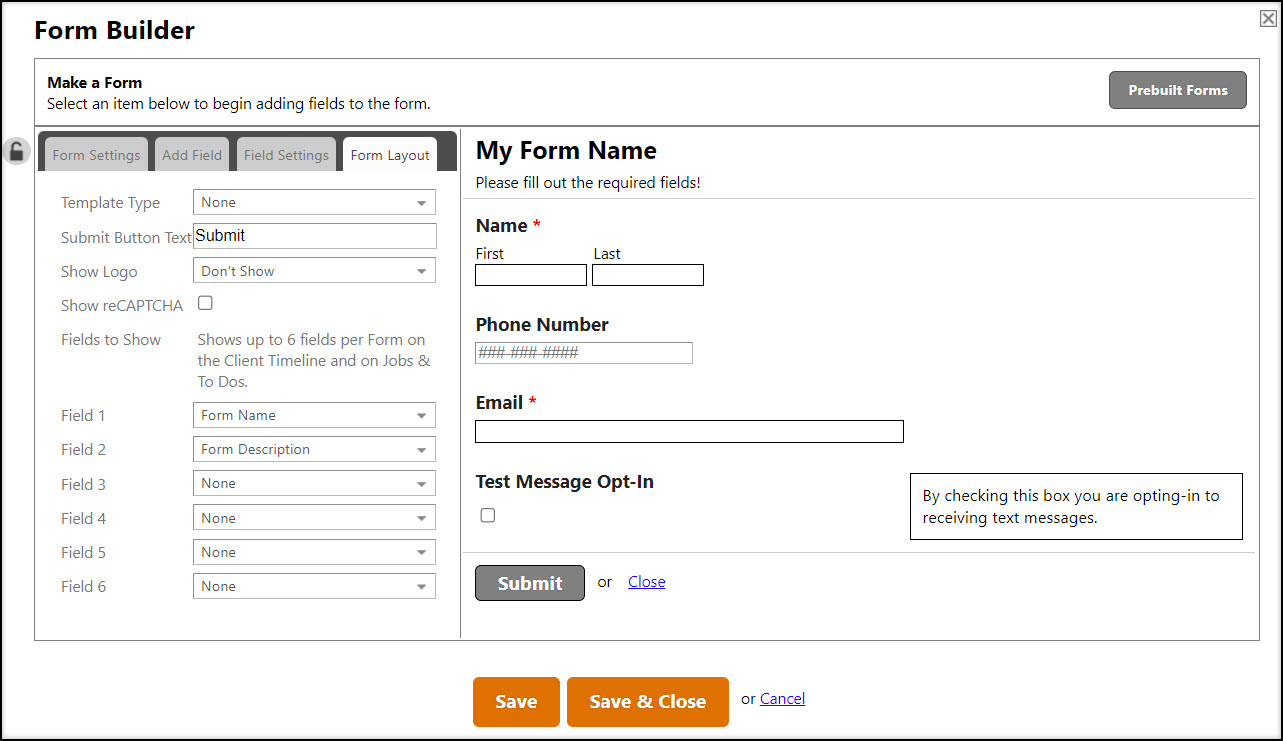Check the Test Message Opt-In box
1283x741 pixels.
pos(487,514)
